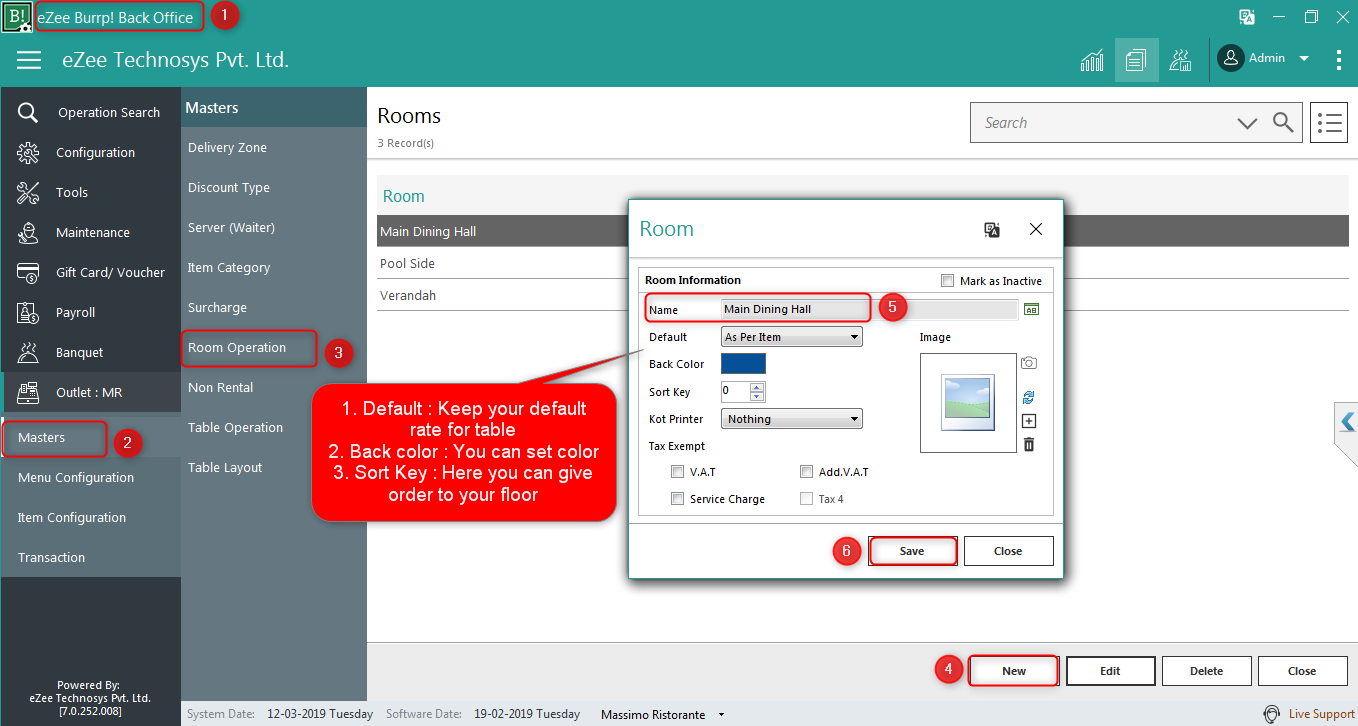Click Close button in Room dialog
This screenshot has height=726, width=1358.
(x=1008, y=551)
